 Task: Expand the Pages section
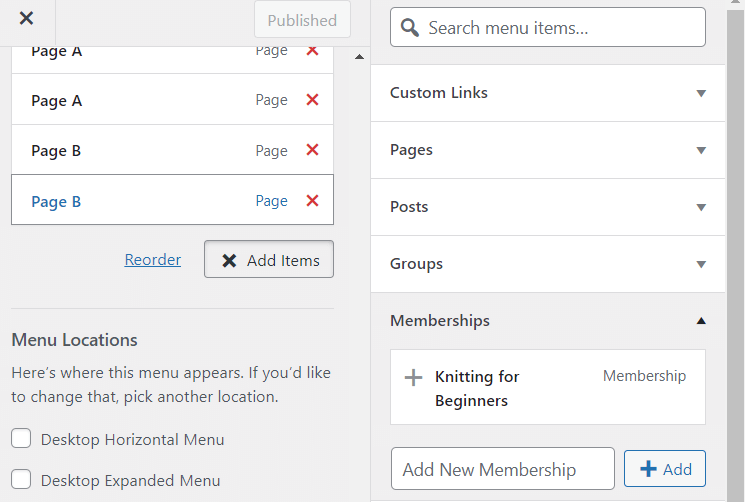548,150
